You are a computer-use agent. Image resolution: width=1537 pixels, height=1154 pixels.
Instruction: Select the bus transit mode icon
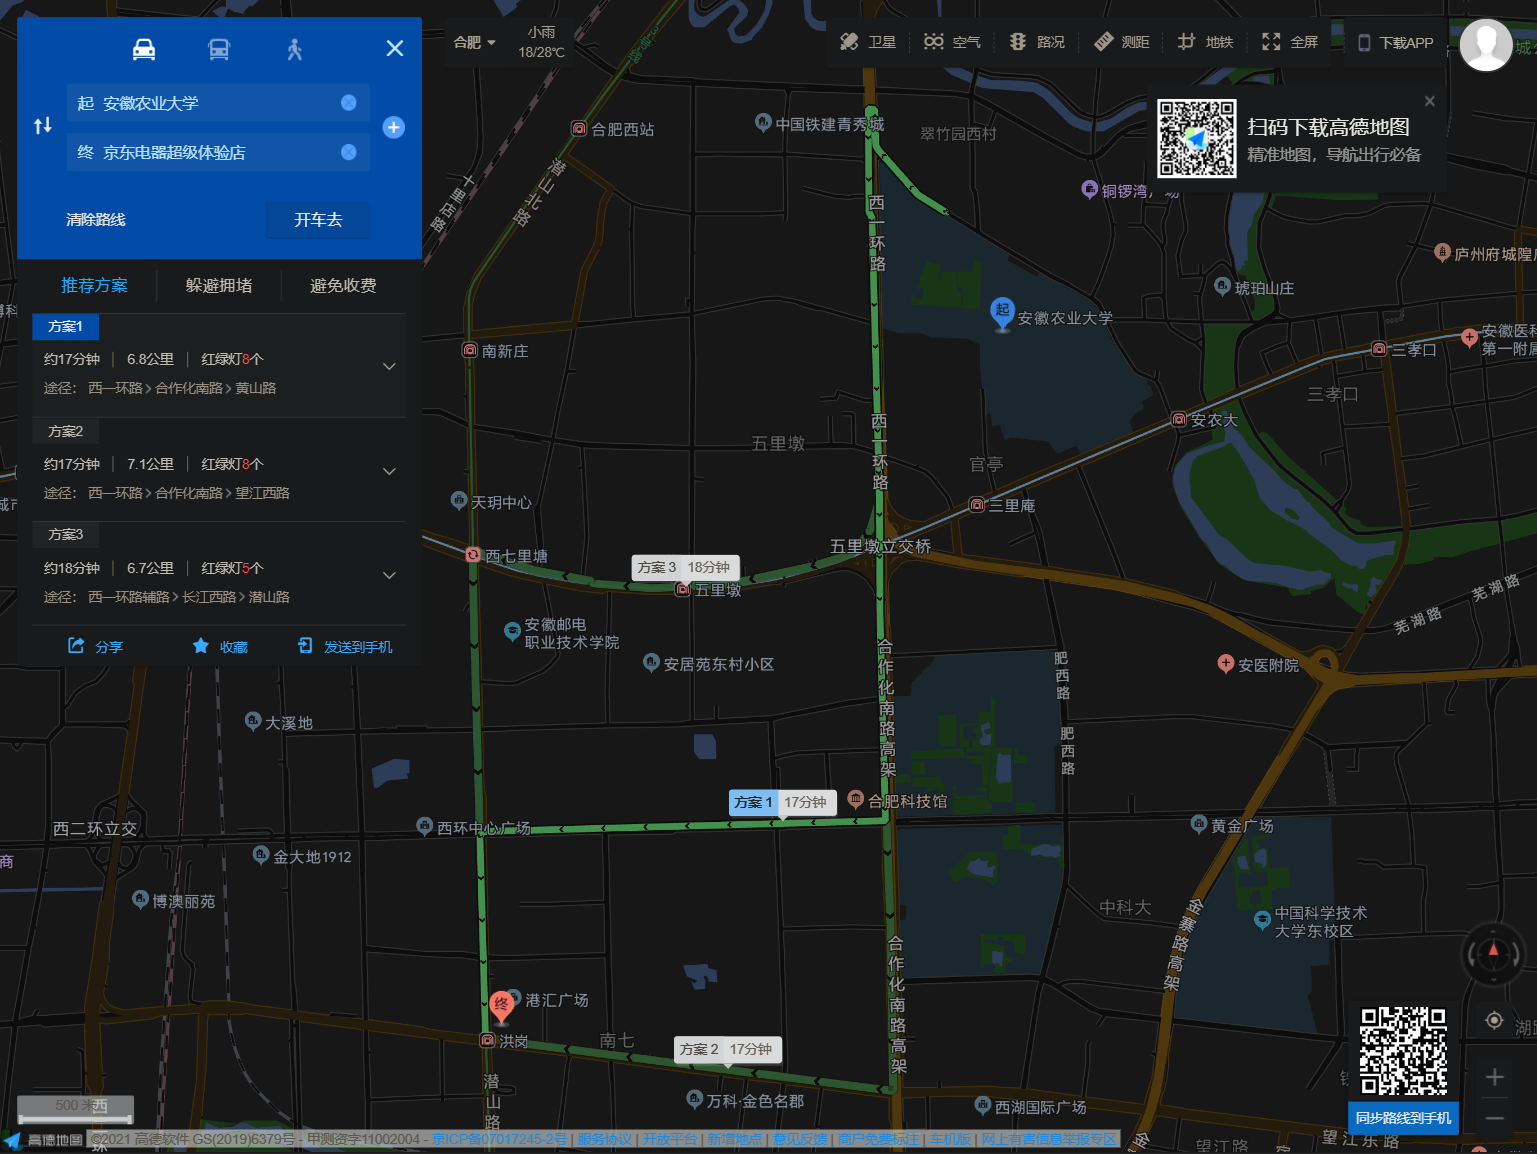click(219, 49)
